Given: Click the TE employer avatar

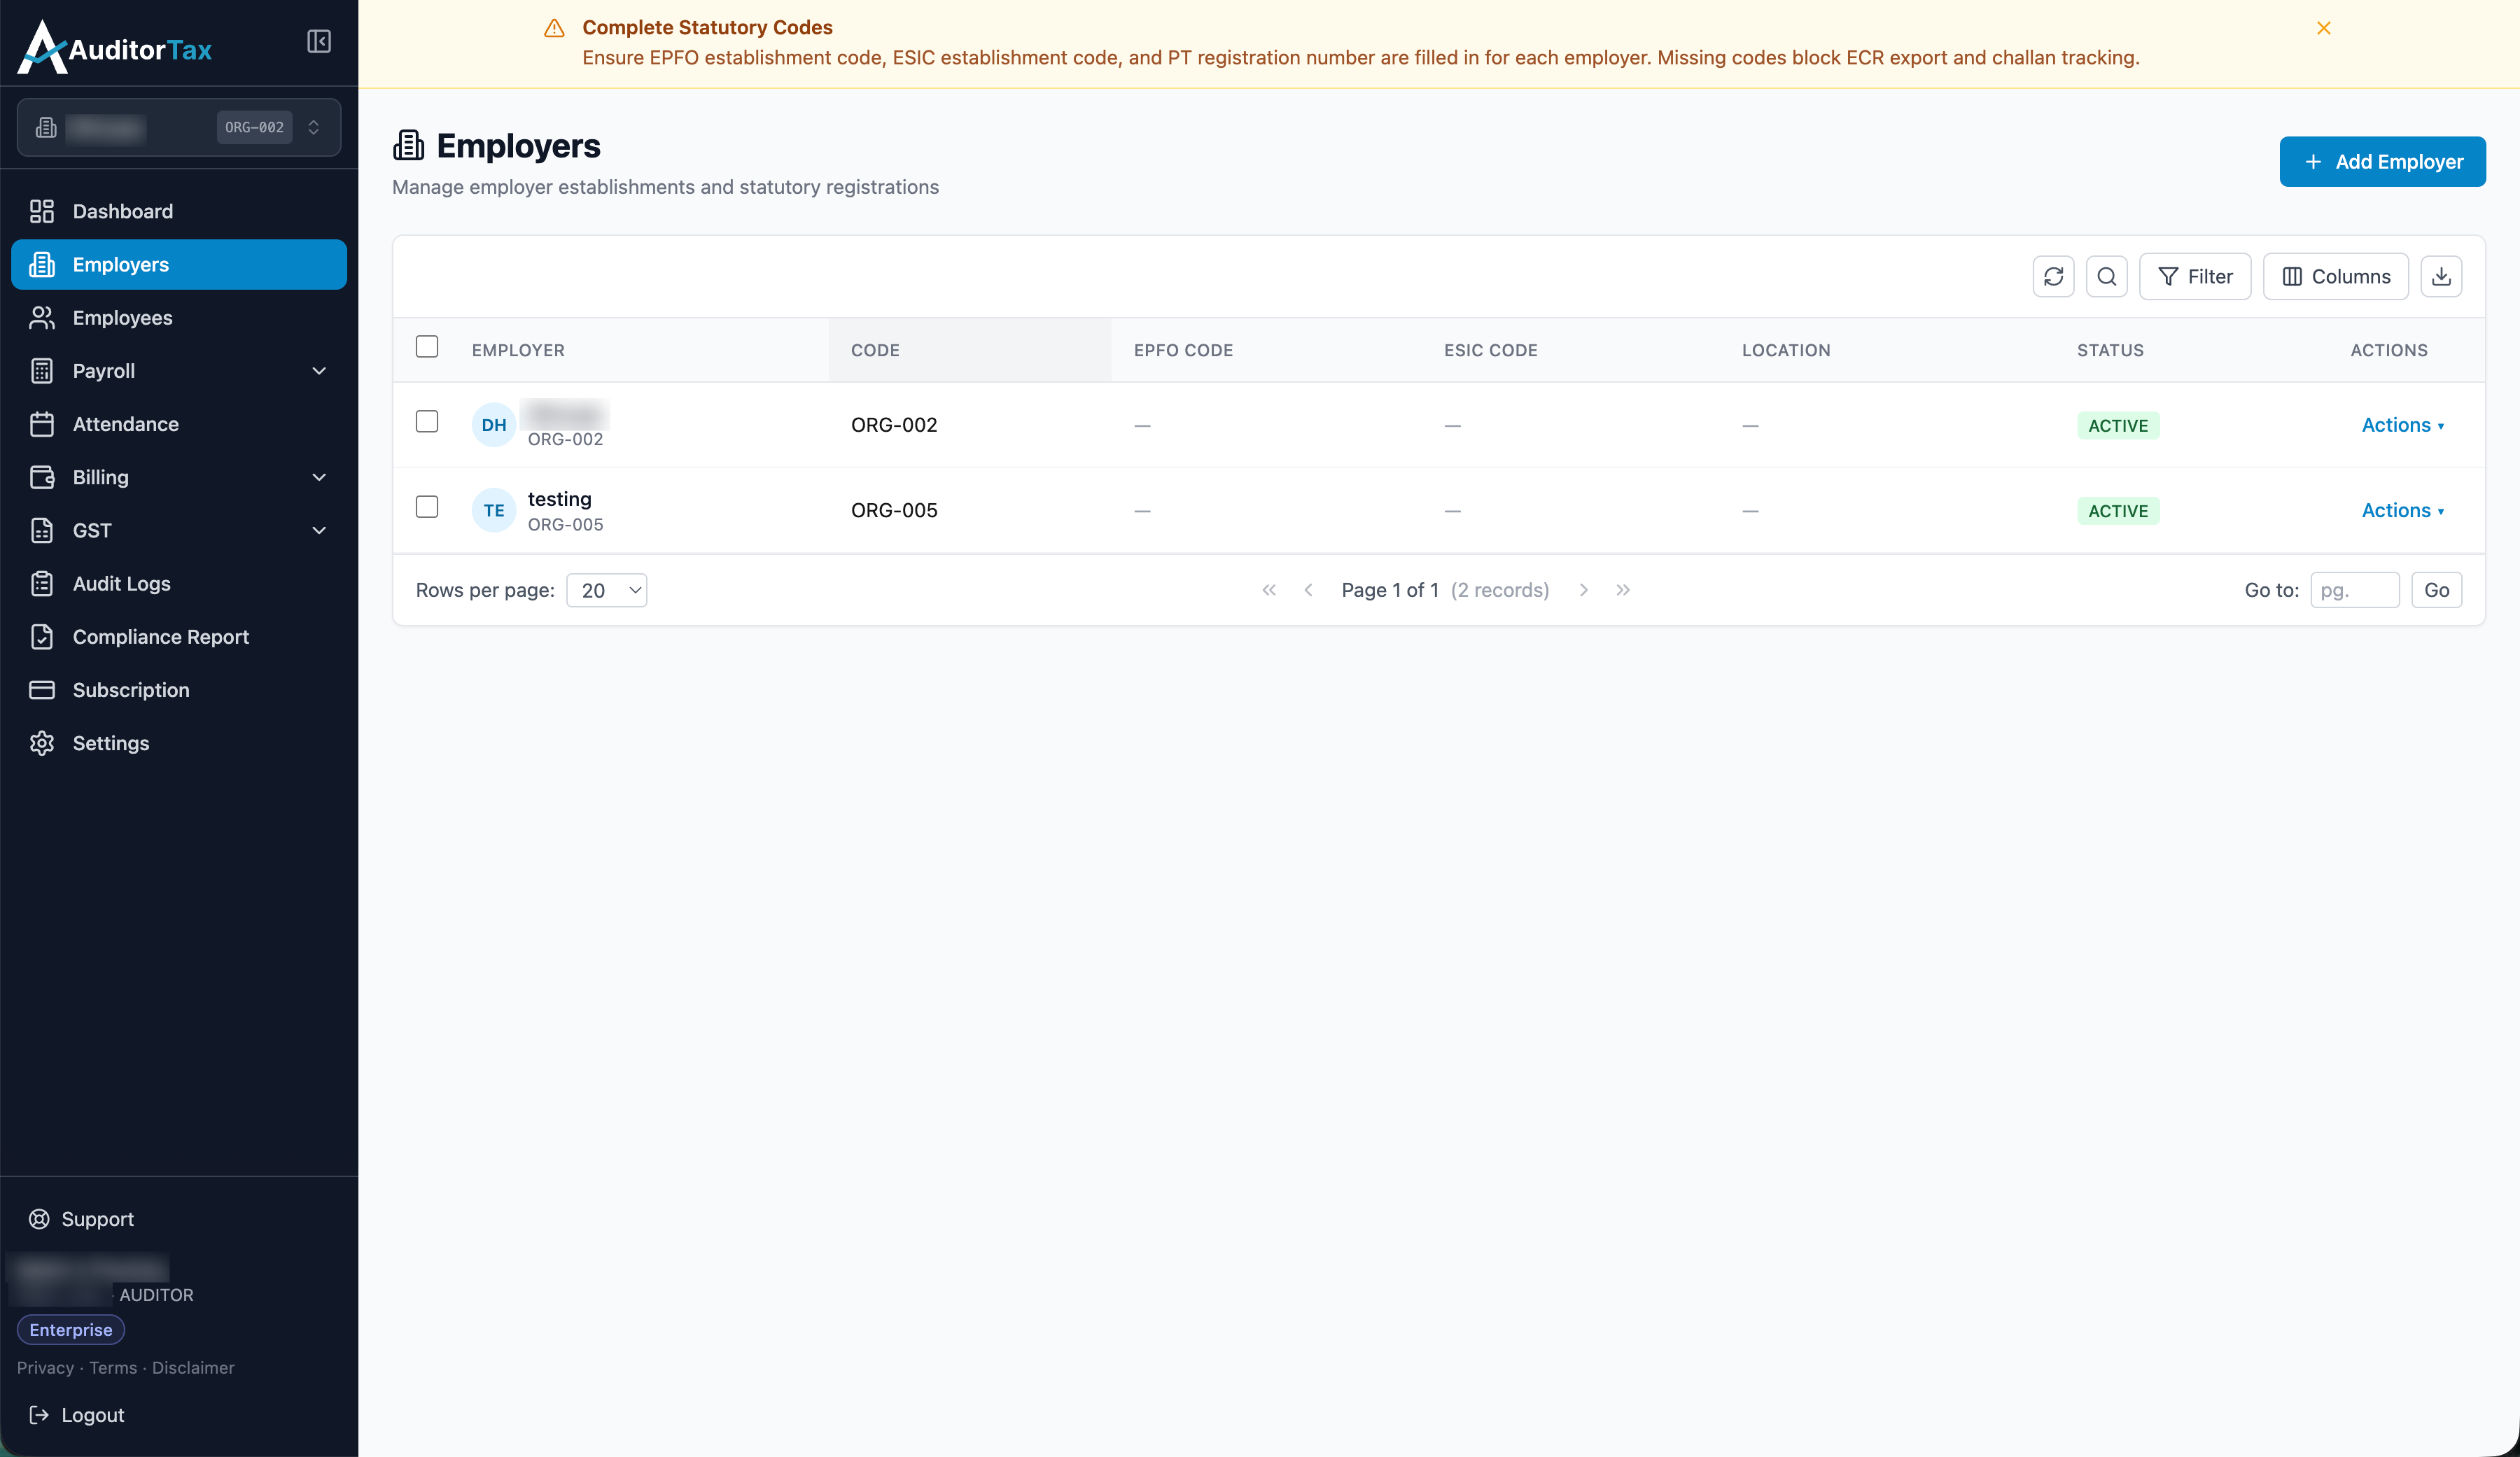Looking at the screenshot, I should tap(494, 510).
